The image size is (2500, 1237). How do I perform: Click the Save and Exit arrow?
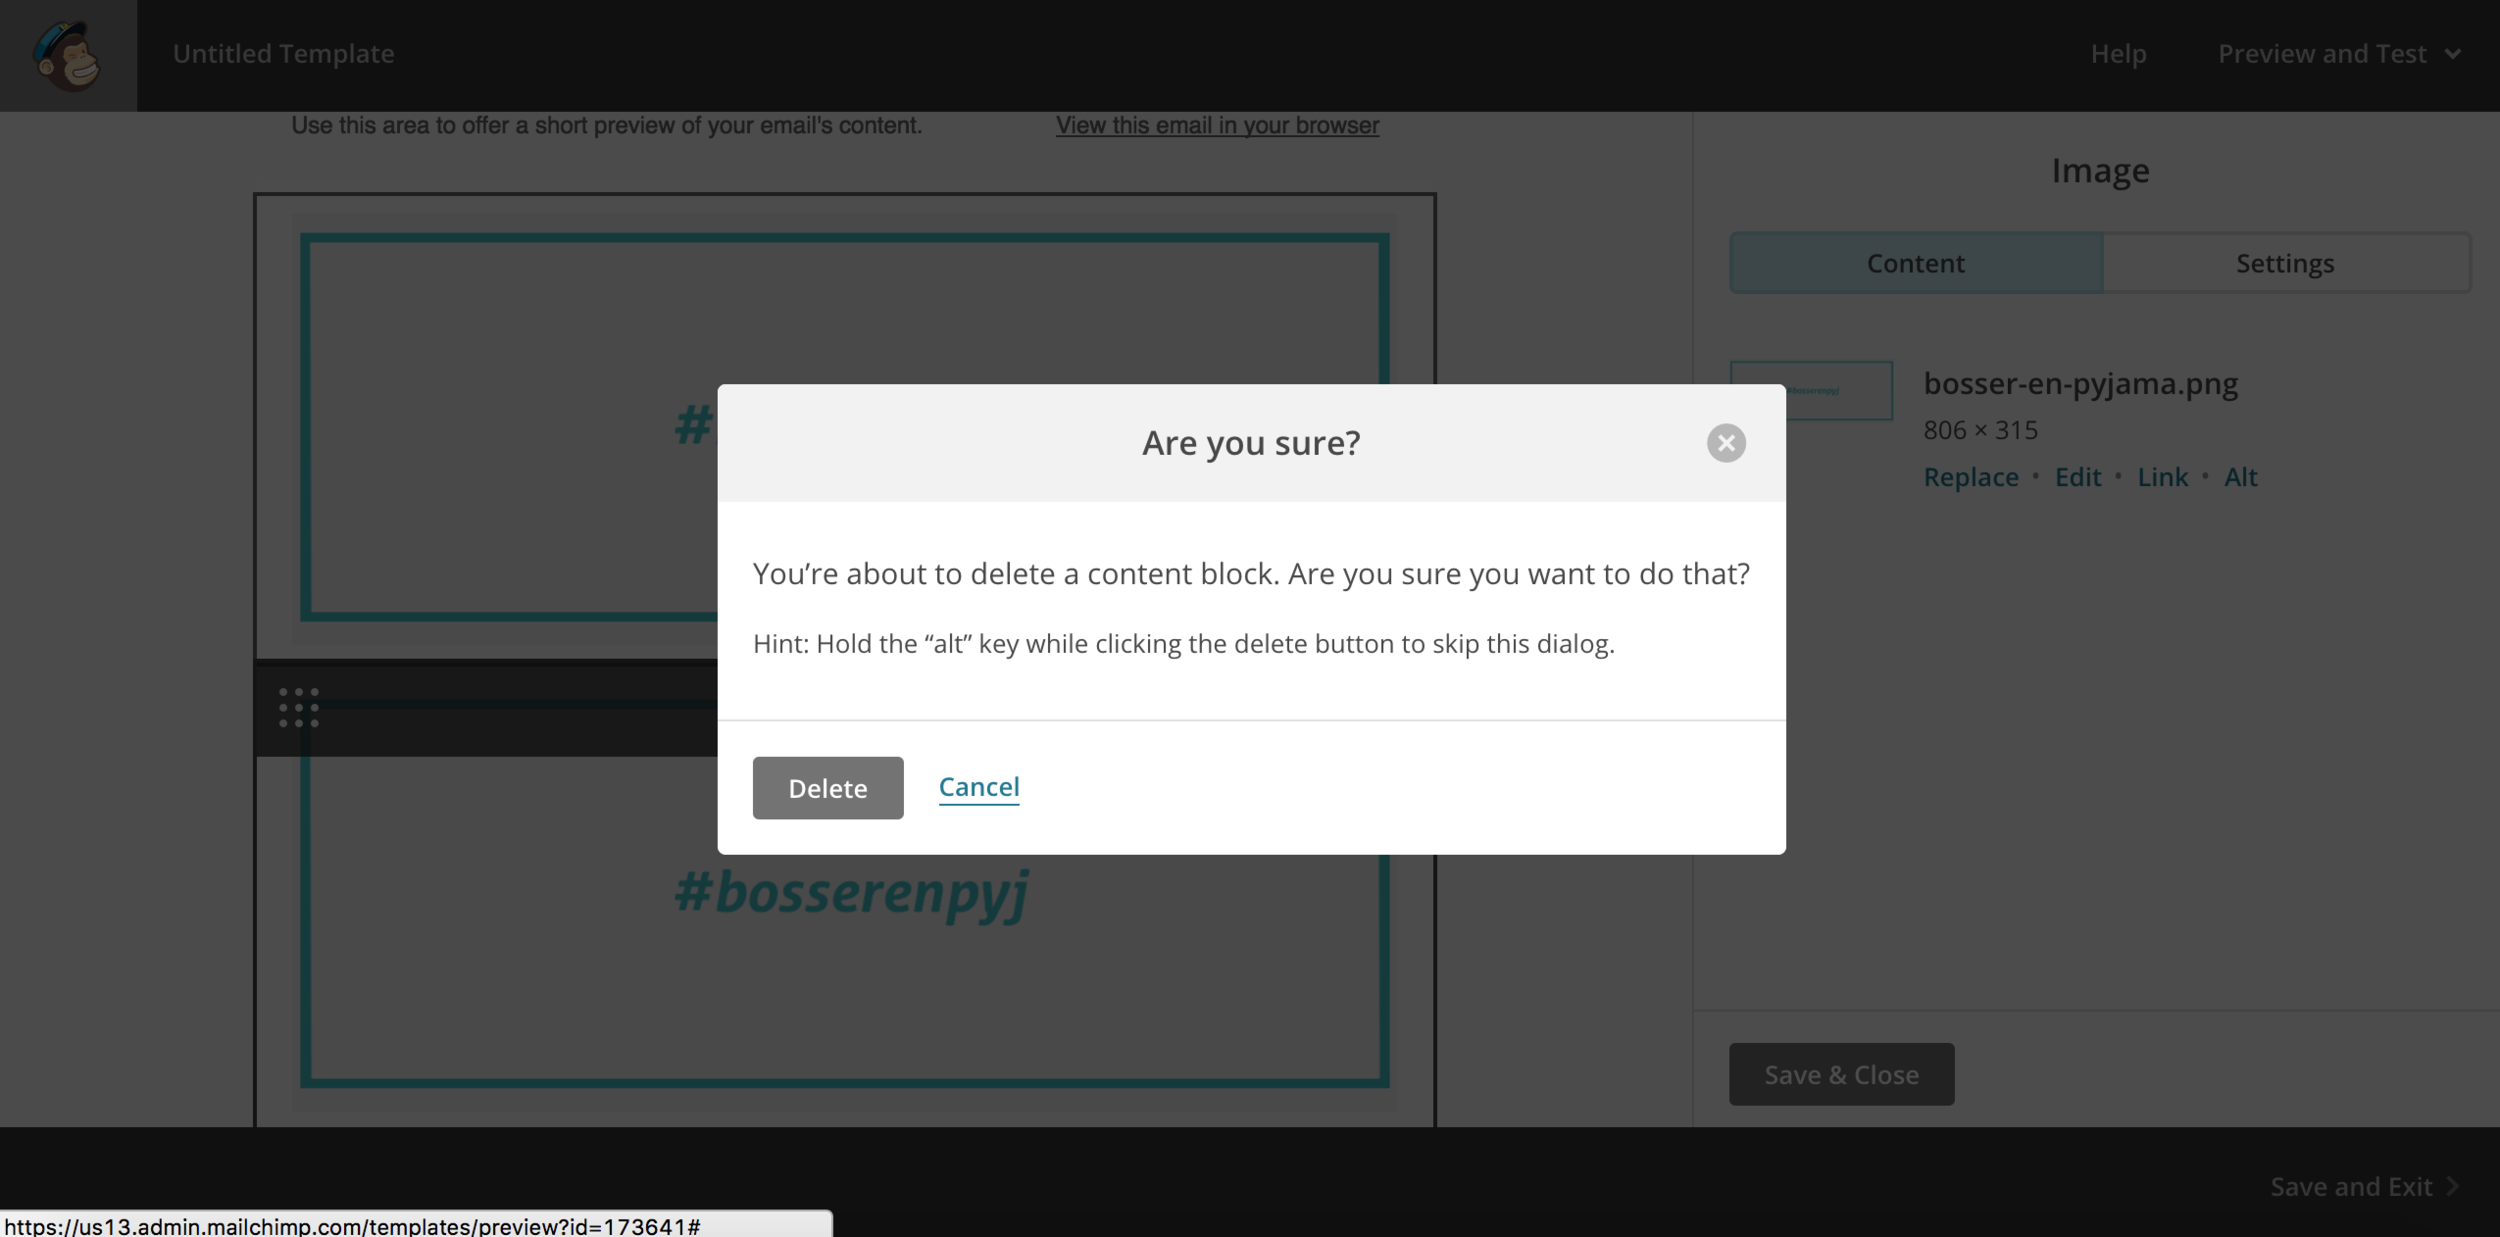click(x=2453, y=1186)
